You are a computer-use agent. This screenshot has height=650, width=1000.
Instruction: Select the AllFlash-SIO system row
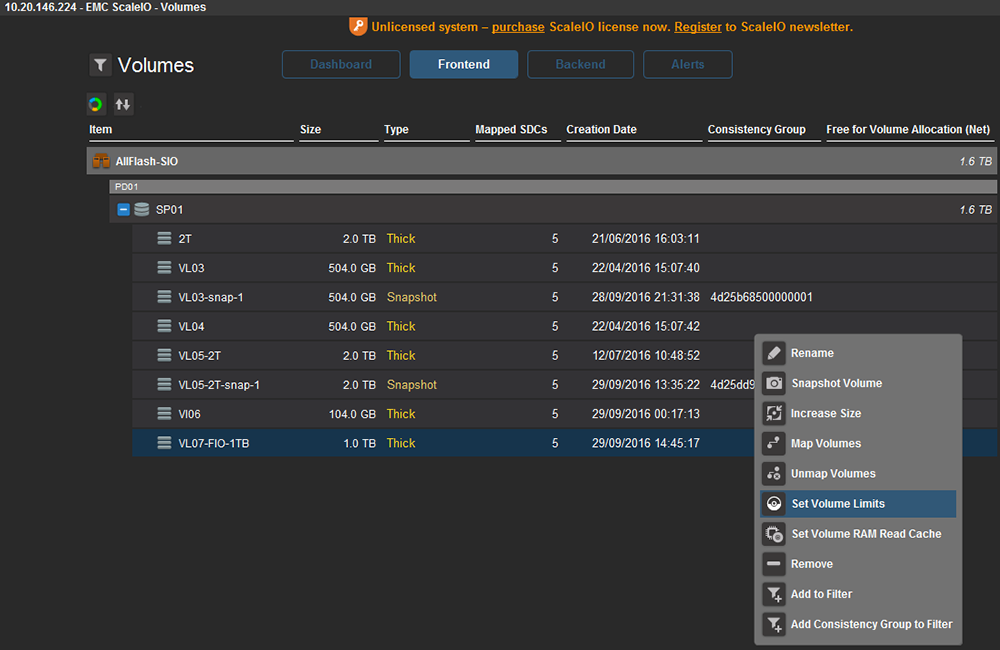pyautogui.click(x=541, y=161)
